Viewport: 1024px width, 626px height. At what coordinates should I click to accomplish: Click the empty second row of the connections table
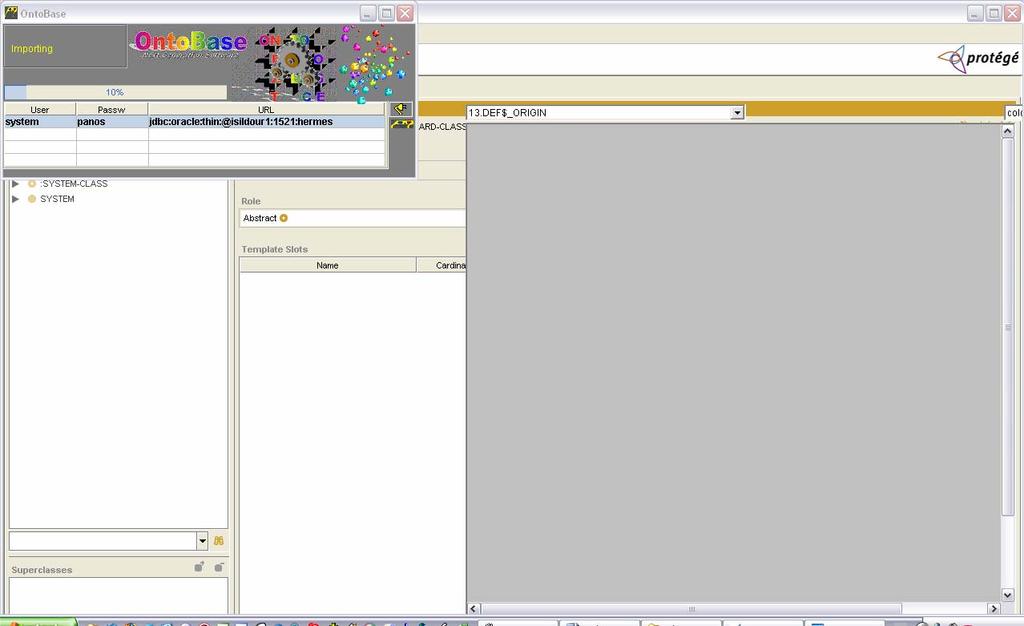tap(195, 134)
